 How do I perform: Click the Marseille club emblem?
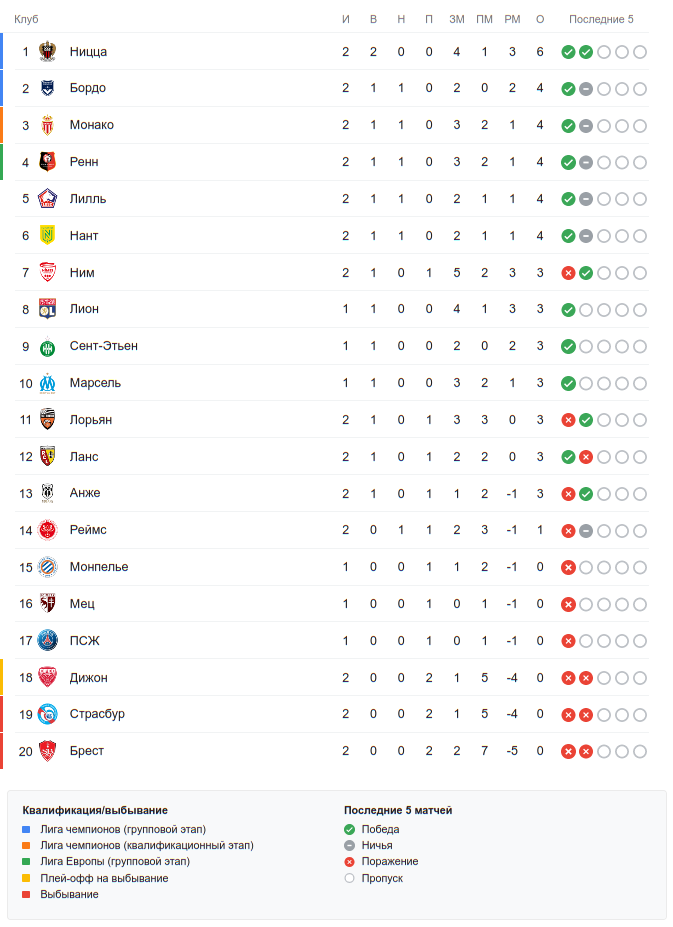(47, 383)
